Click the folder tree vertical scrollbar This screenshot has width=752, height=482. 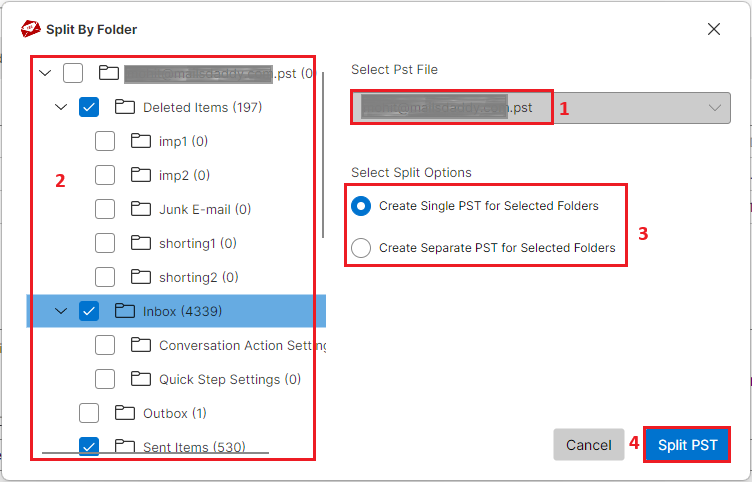[x=323, y=154]
